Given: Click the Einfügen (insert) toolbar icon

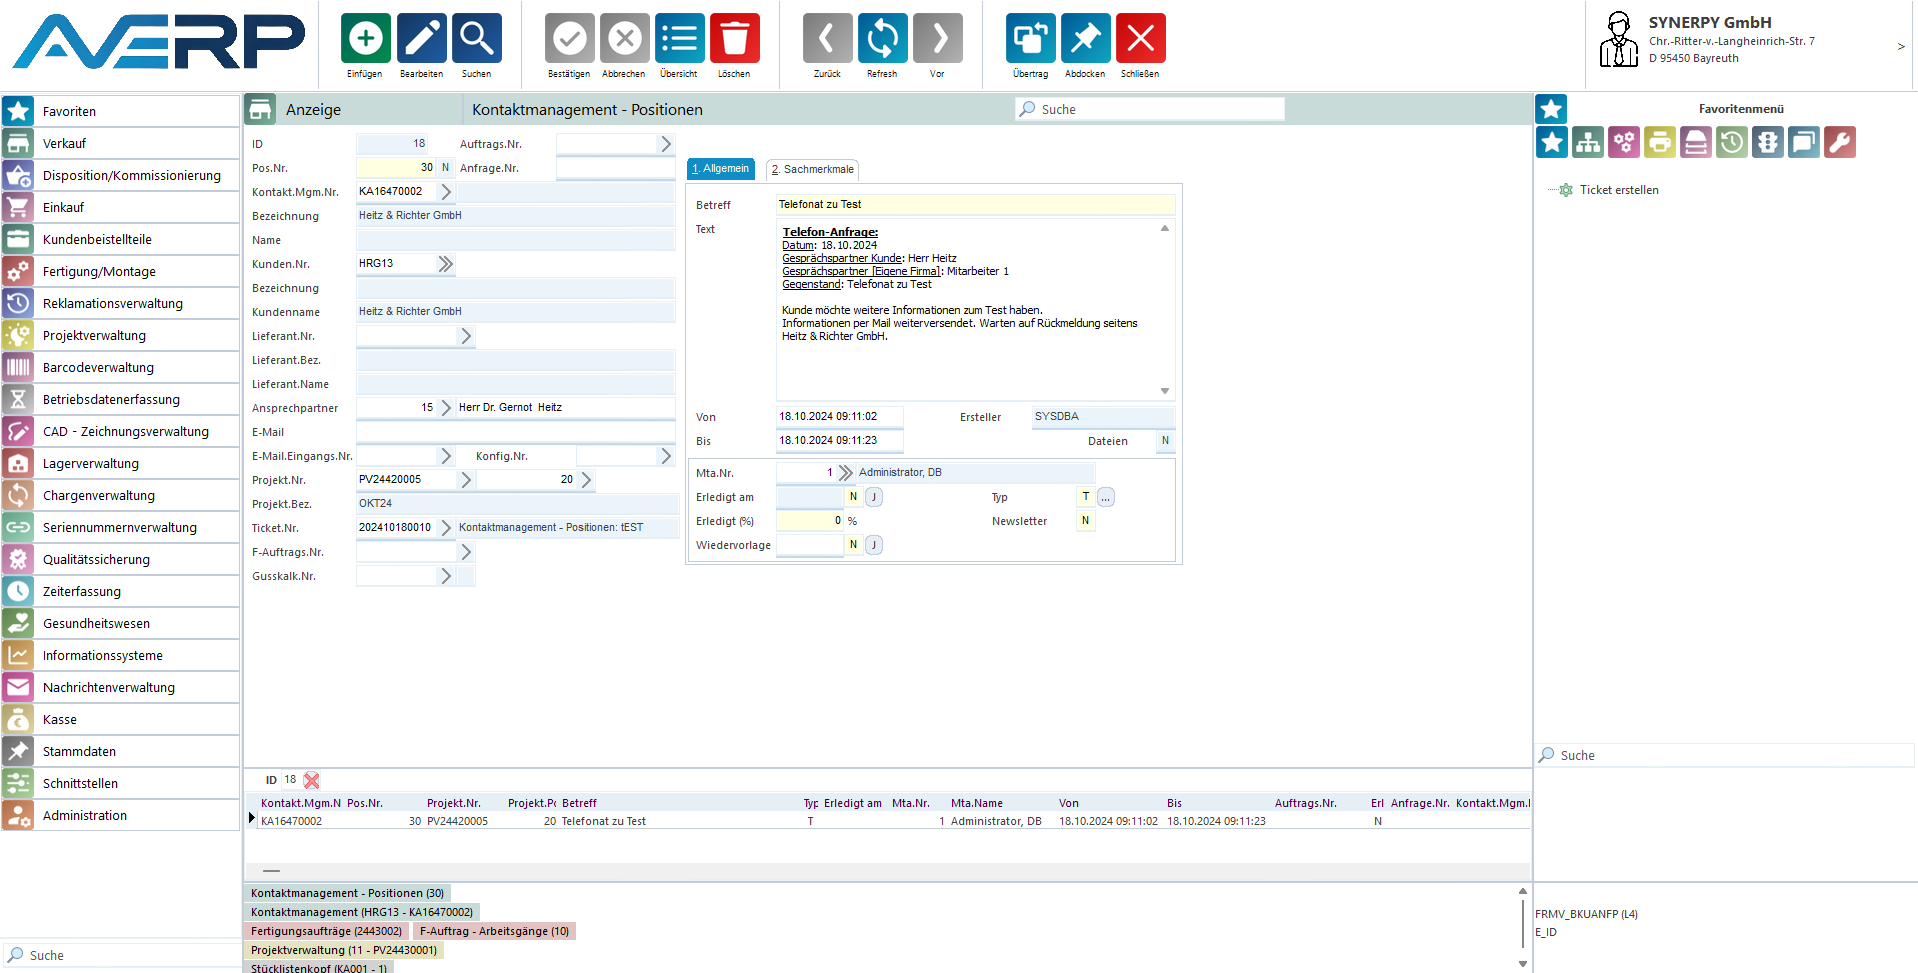Looking at the screenshot, I should pos(365,39).
